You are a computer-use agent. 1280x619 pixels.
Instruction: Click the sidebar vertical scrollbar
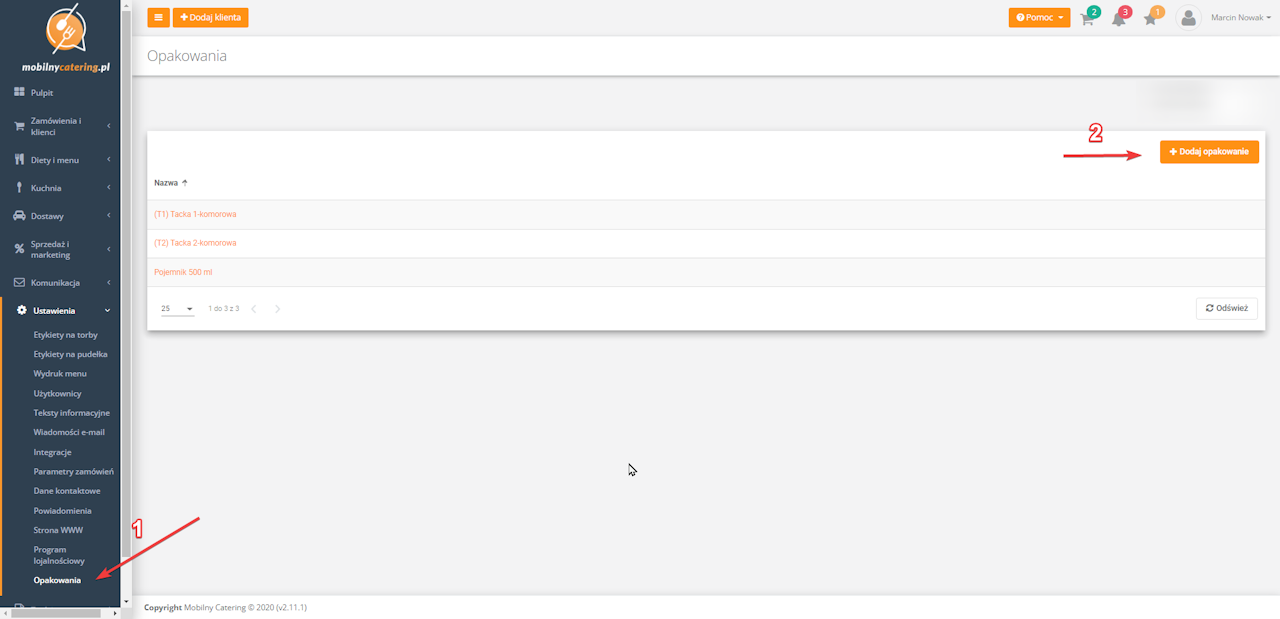click(x=125, y=300)
